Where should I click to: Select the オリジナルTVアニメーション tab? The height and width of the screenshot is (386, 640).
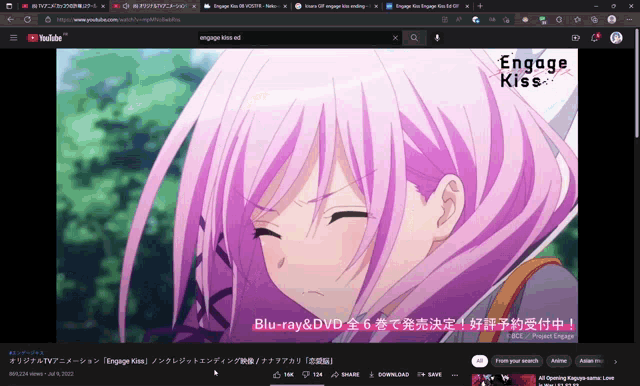tap(154, 6)
